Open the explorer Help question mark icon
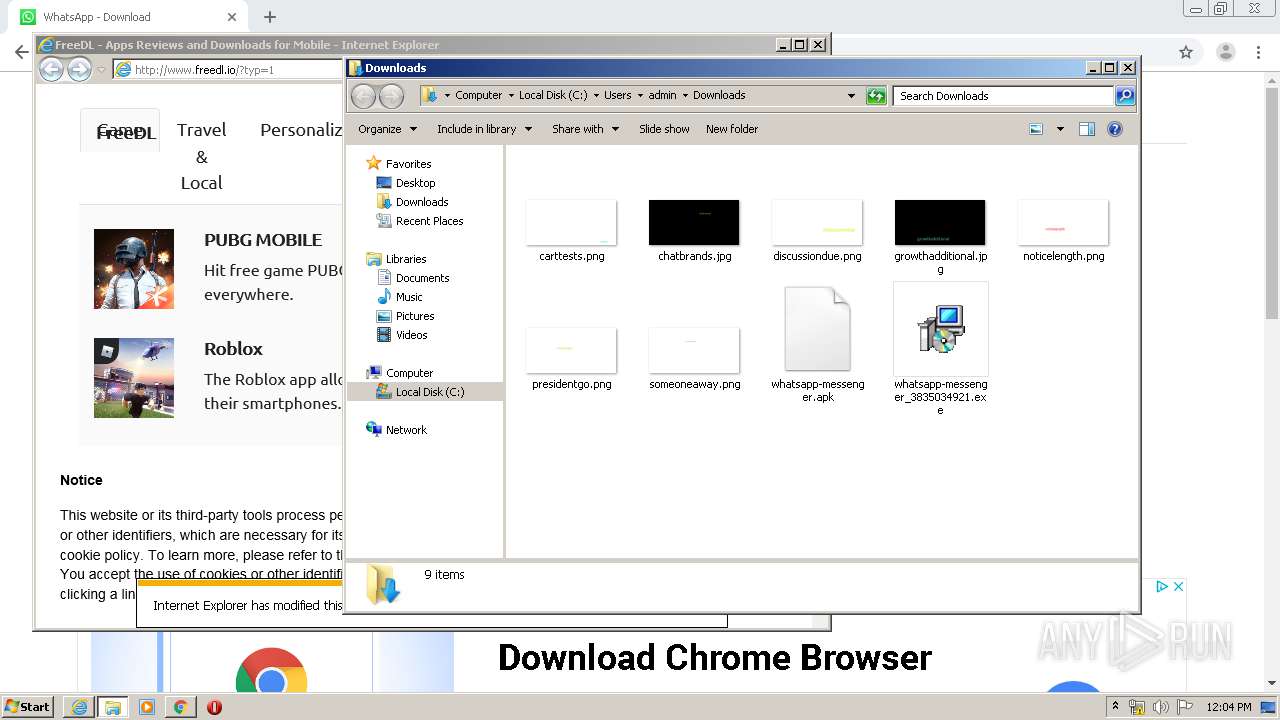Viewport: 1280px width, 720px height. [x=1115, y=129]
